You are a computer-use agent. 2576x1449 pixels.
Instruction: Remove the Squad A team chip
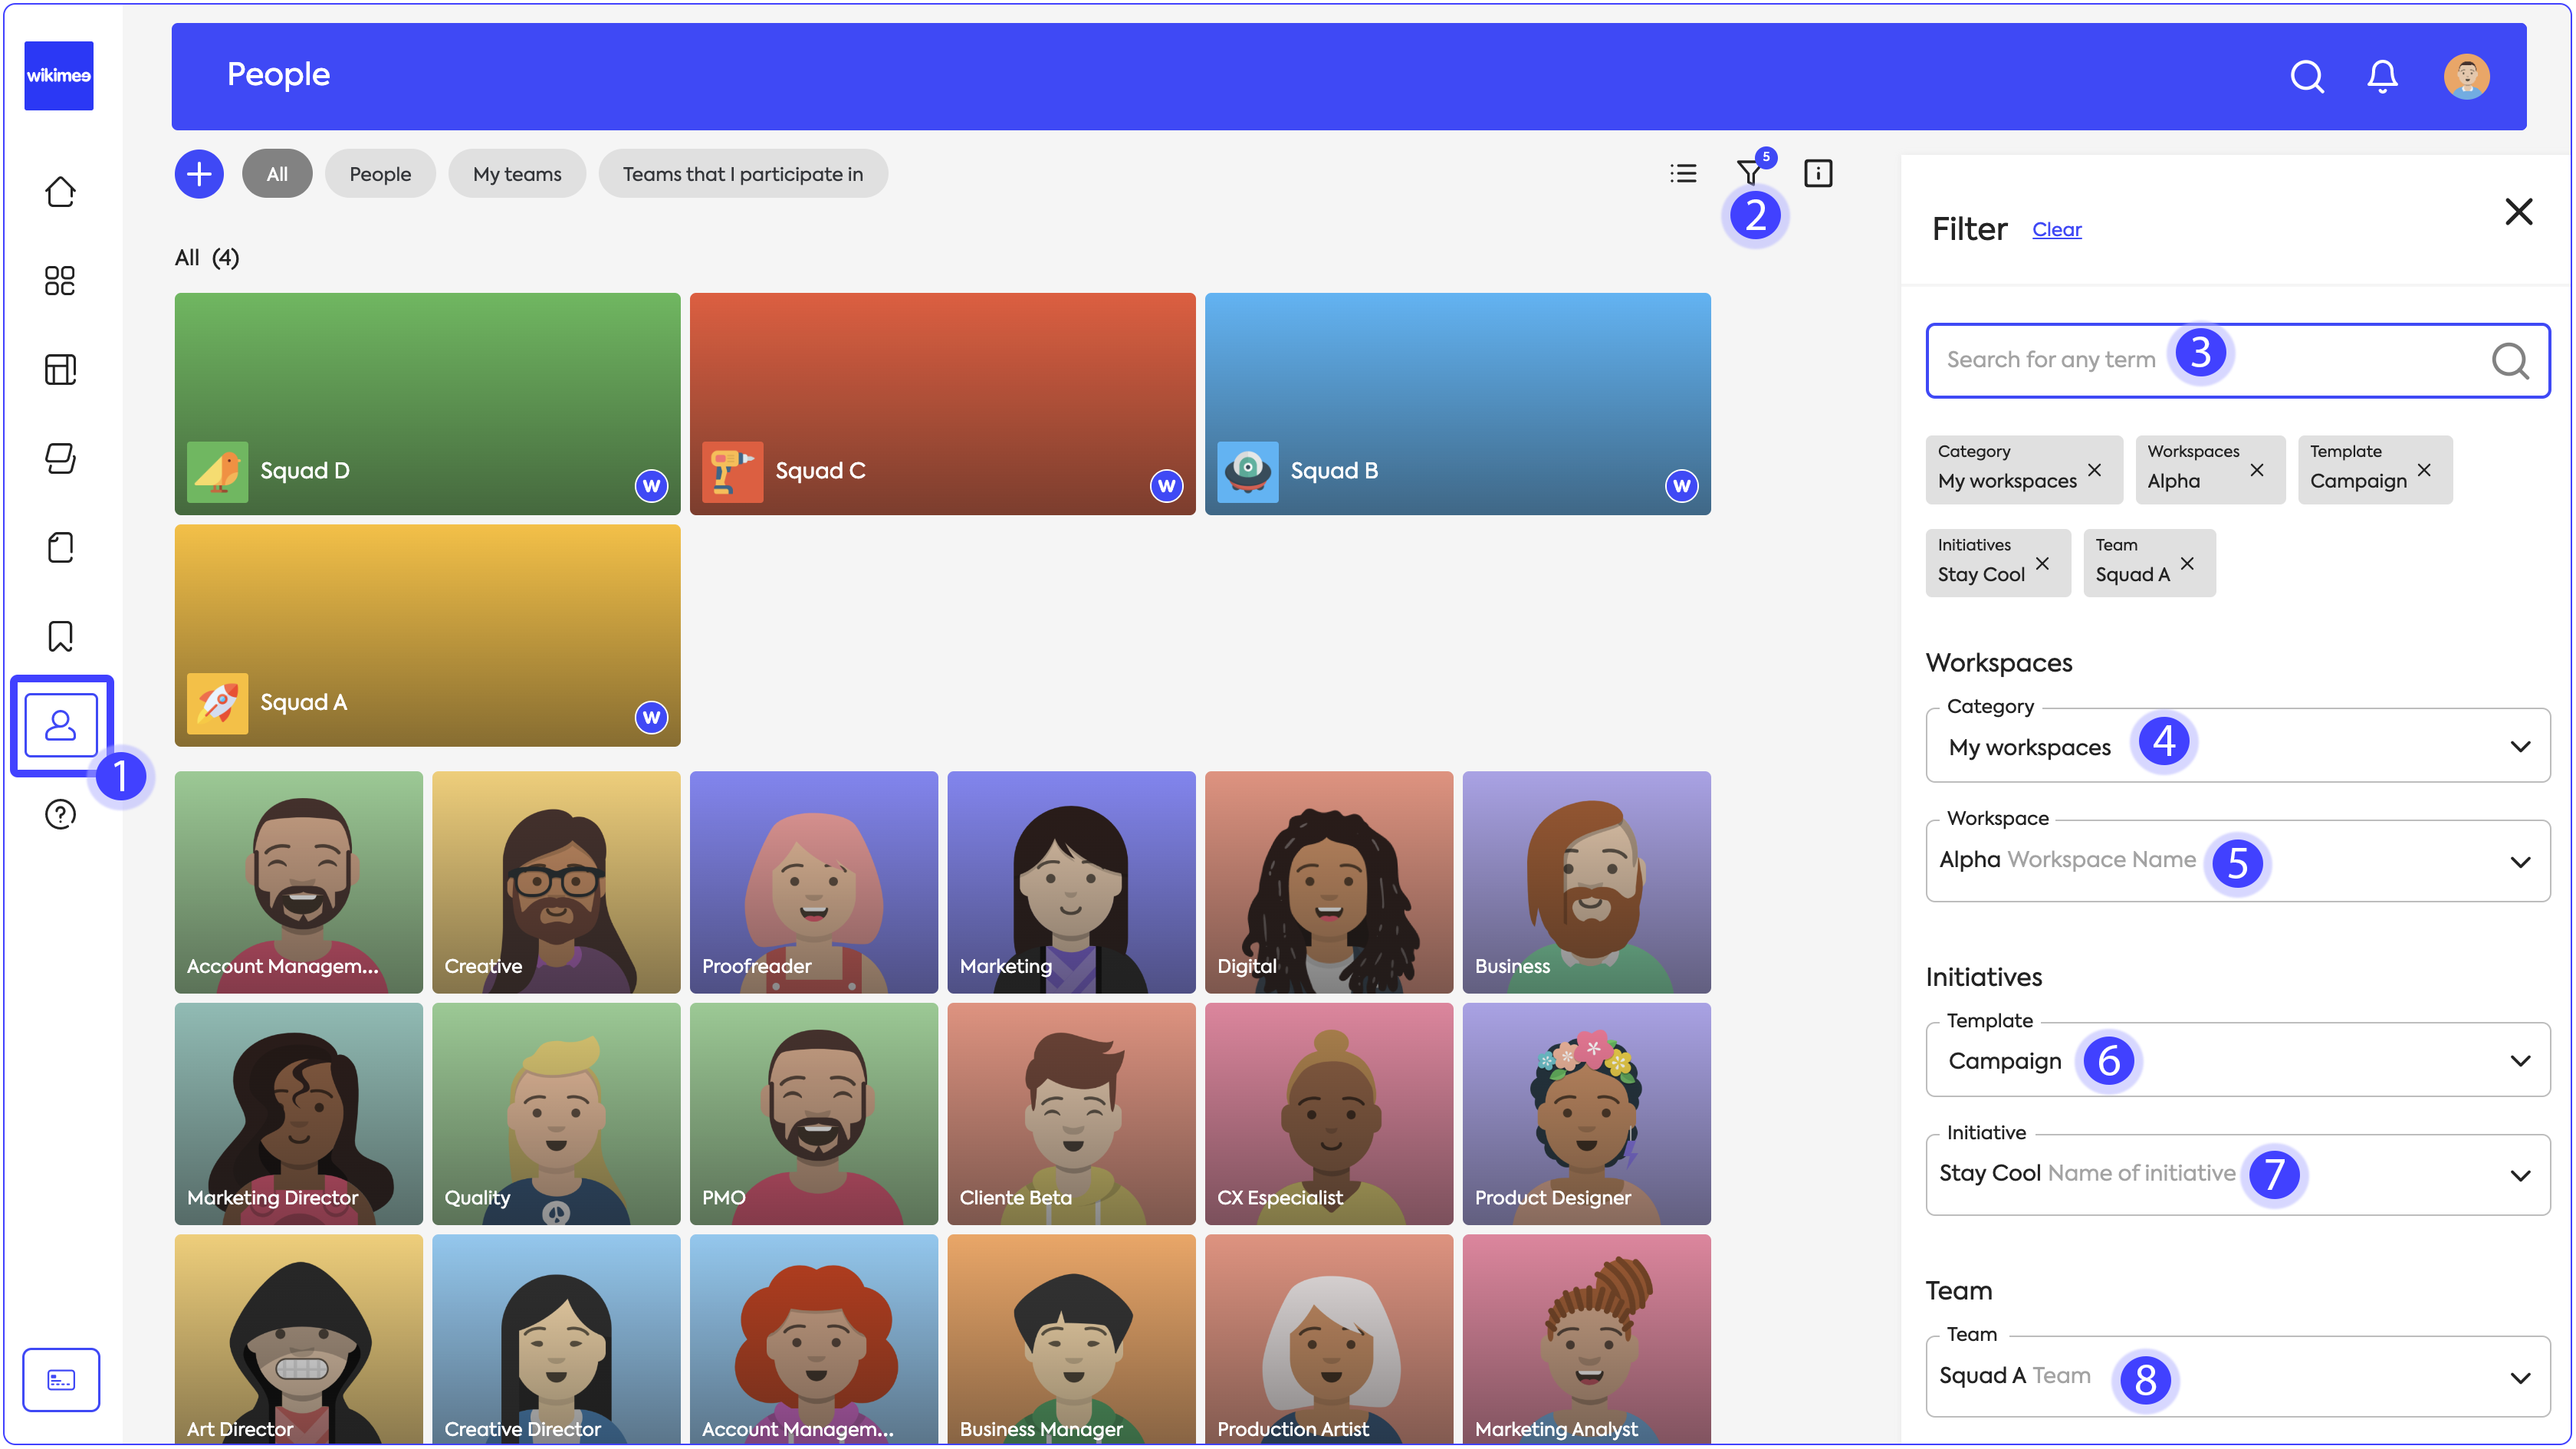point(2187,564)
